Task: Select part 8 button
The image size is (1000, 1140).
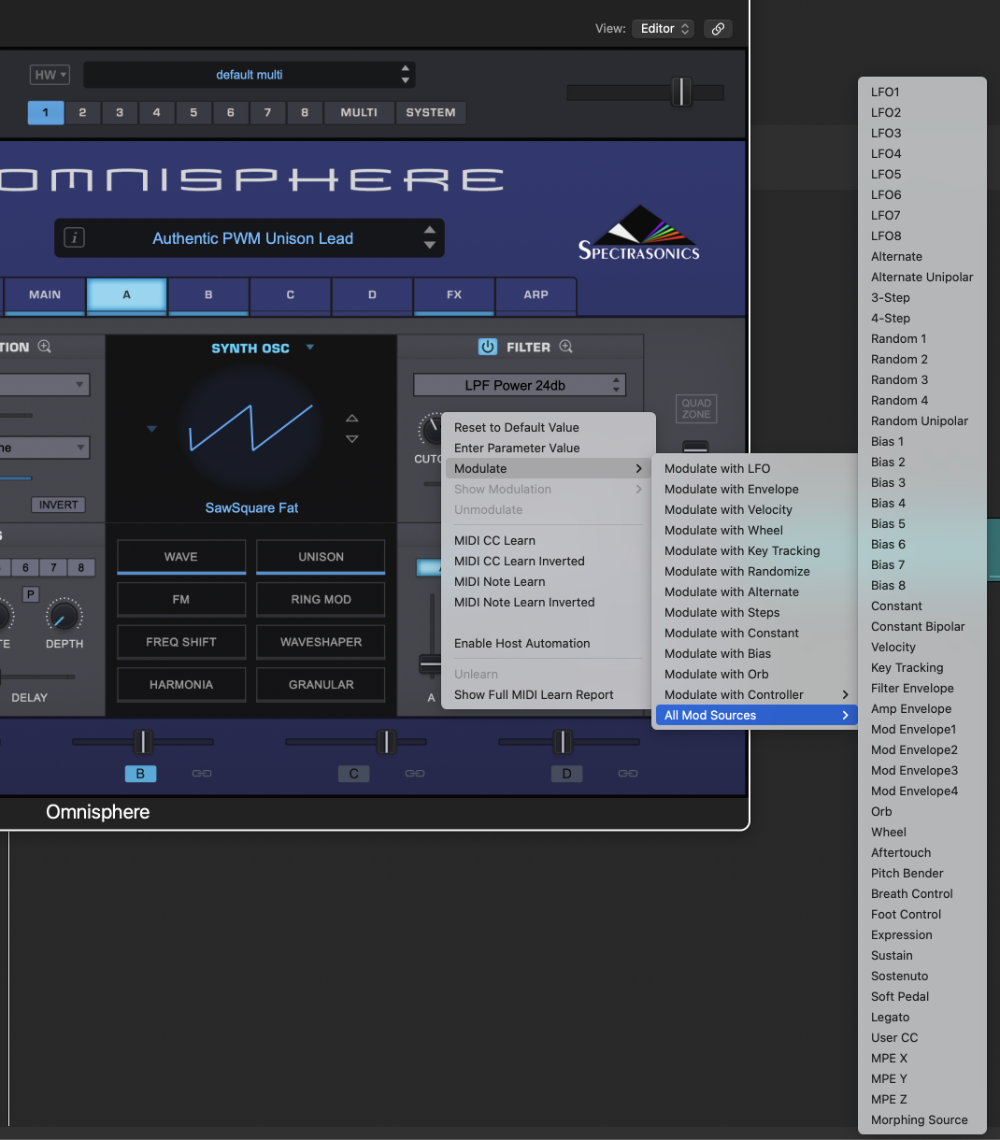Action: [x=305, y=113]
